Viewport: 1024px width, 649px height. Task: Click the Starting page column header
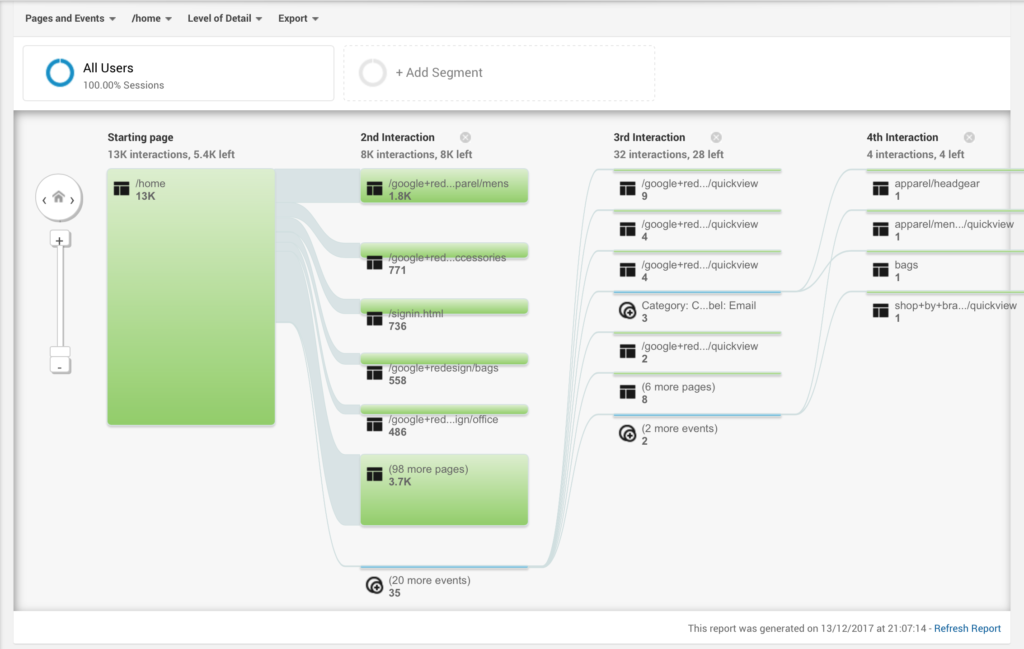tap(140, 137)
